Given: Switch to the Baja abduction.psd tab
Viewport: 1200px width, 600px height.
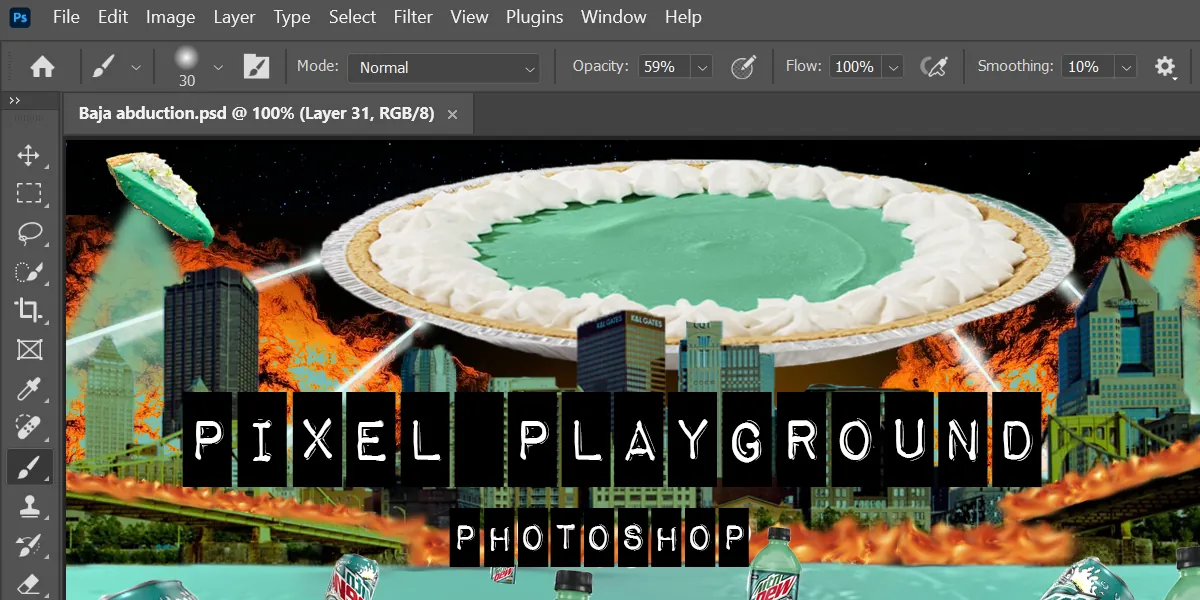Looking at the screenshot, I should 255,114.
